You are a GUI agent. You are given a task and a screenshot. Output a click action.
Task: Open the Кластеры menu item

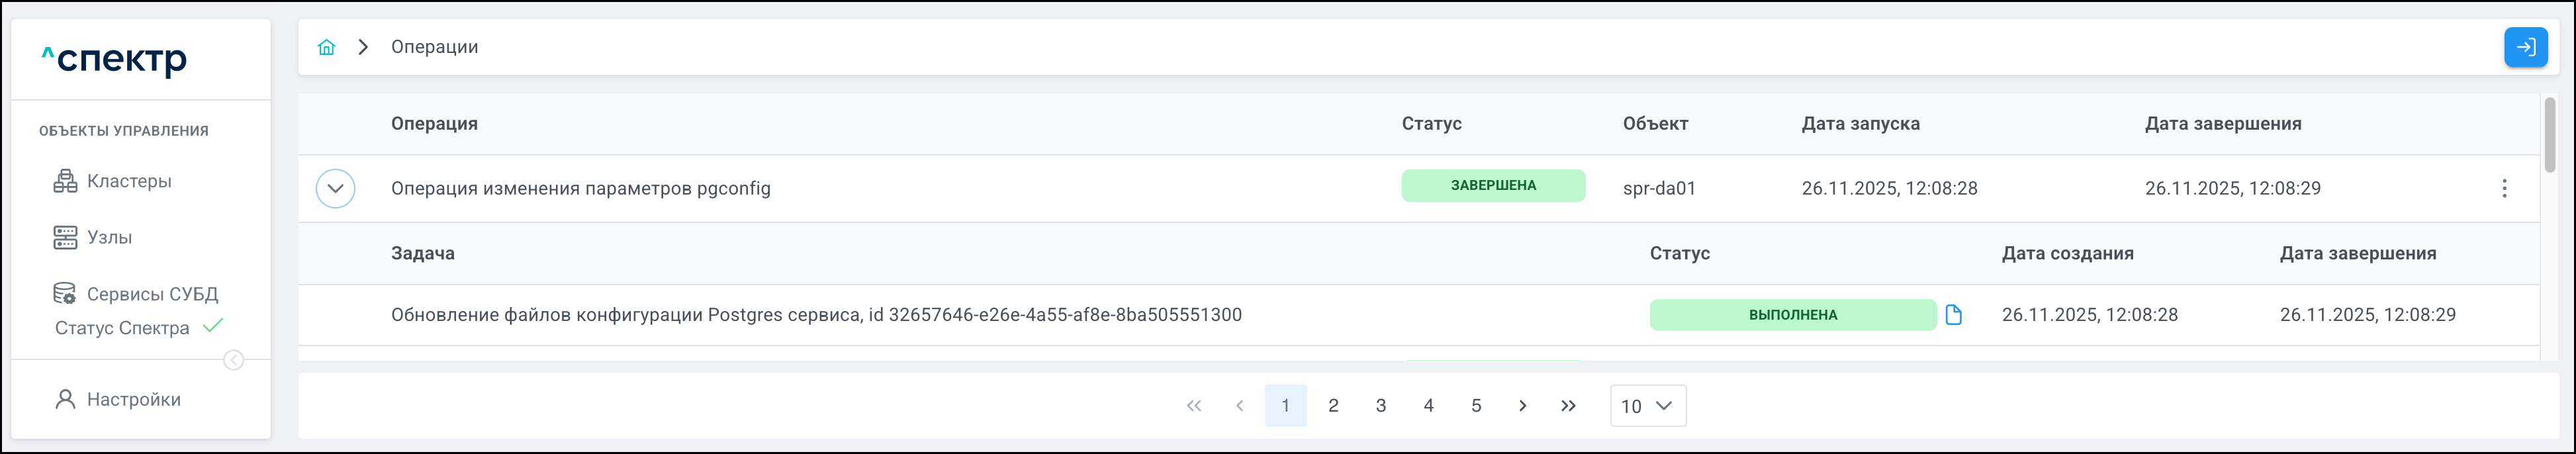point(129,181)
